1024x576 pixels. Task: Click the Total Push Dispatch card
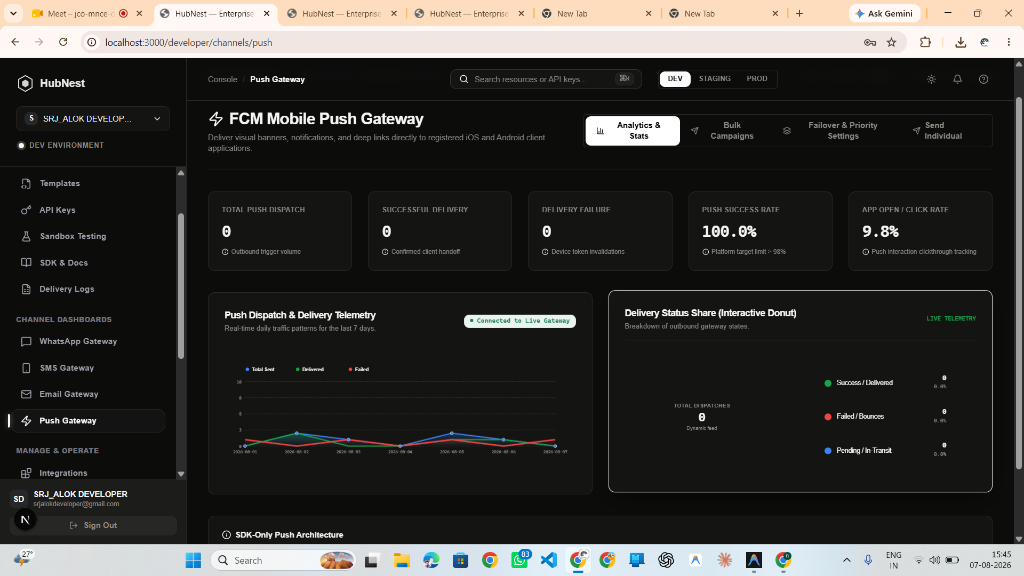[x=280, y=231]
